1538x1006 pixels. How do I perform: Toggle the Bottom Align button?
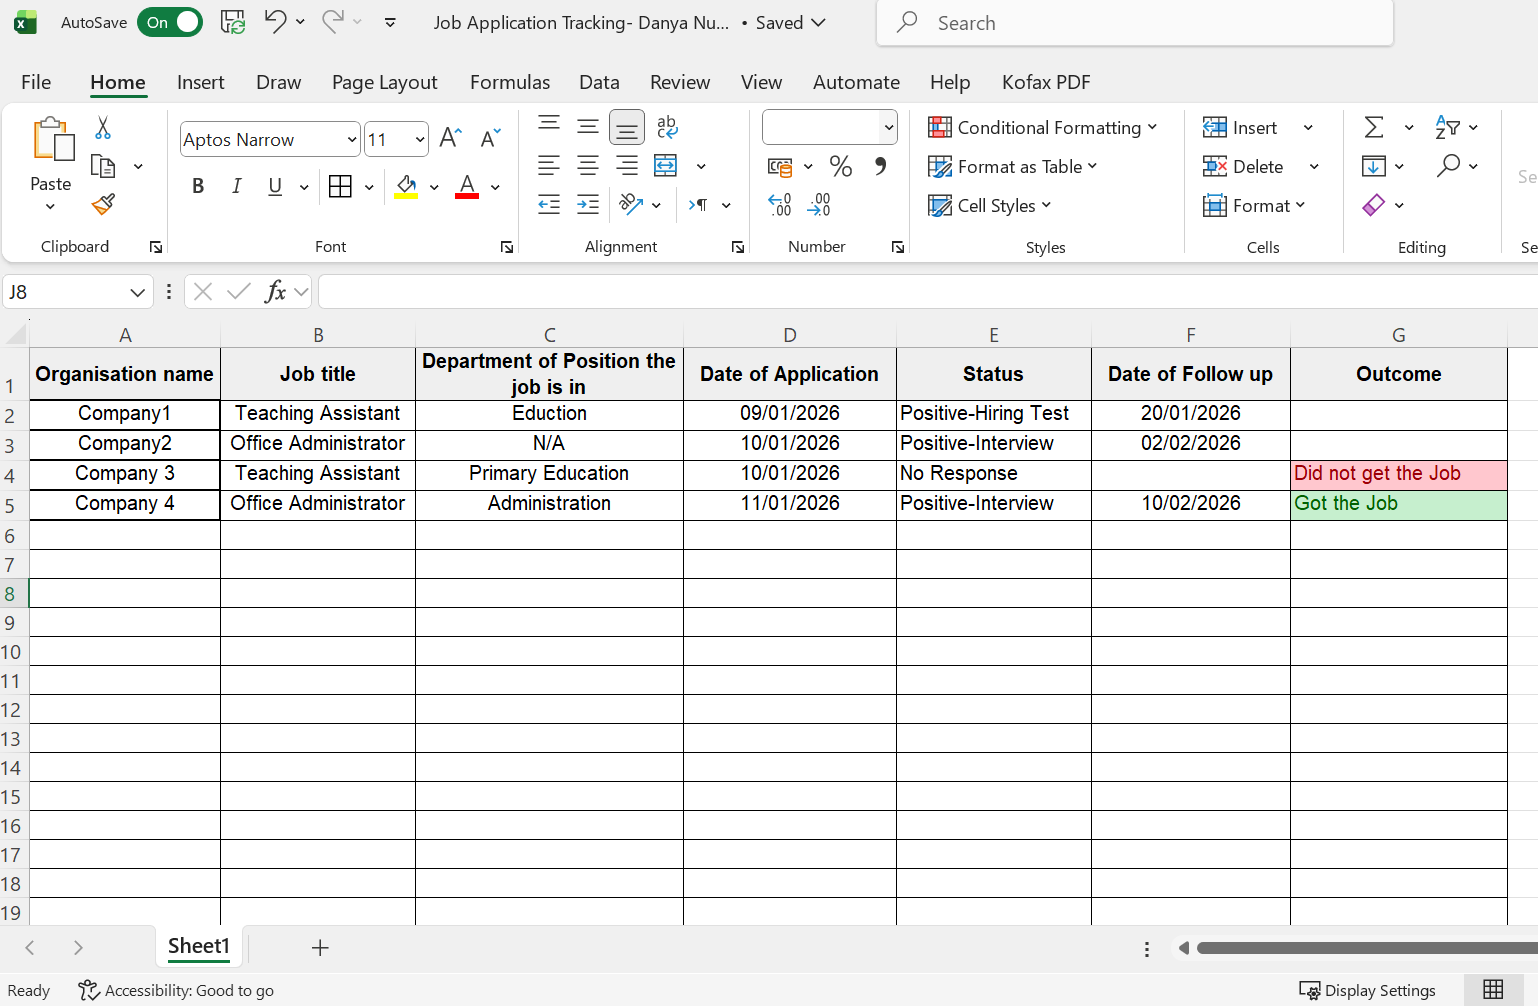click(x=627, y=128)
